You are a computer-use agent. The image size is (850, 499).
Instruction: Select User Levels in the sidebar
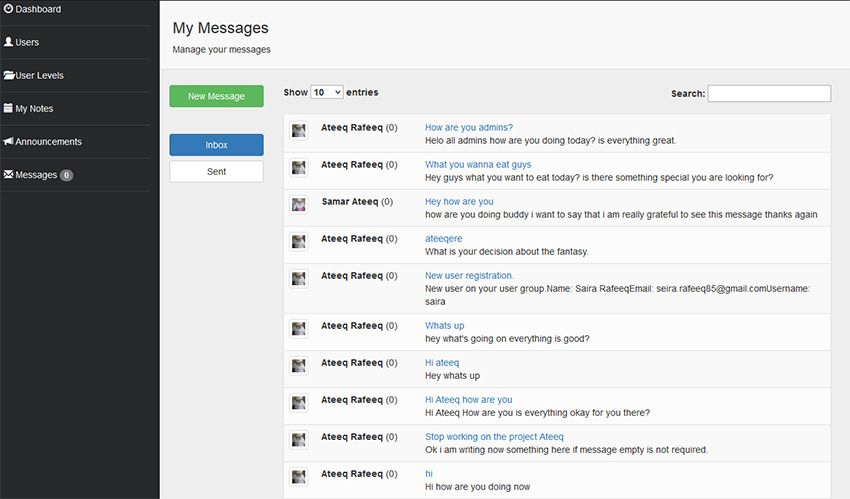click(39, 75)
